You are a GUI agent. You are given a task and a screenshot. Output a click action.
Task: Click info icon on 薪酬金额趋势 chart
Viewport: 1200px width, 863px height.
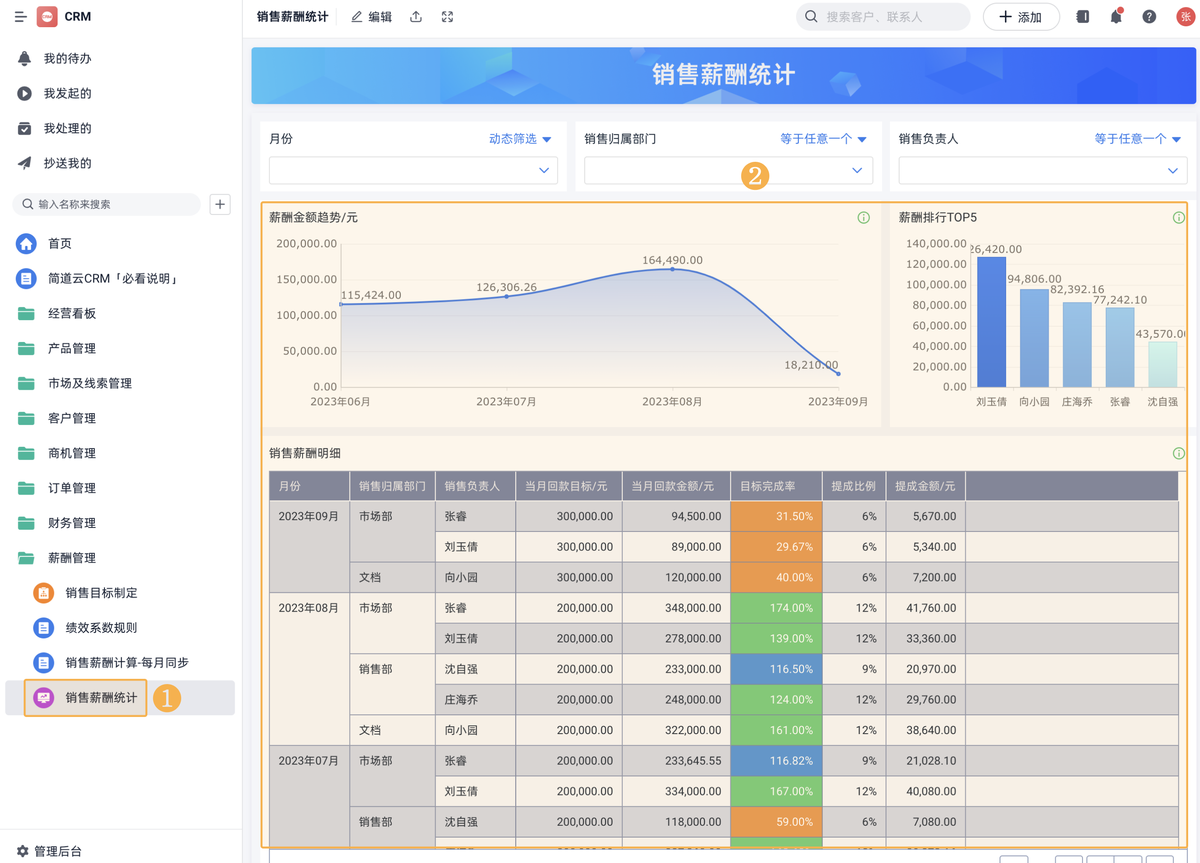(864, 218)
